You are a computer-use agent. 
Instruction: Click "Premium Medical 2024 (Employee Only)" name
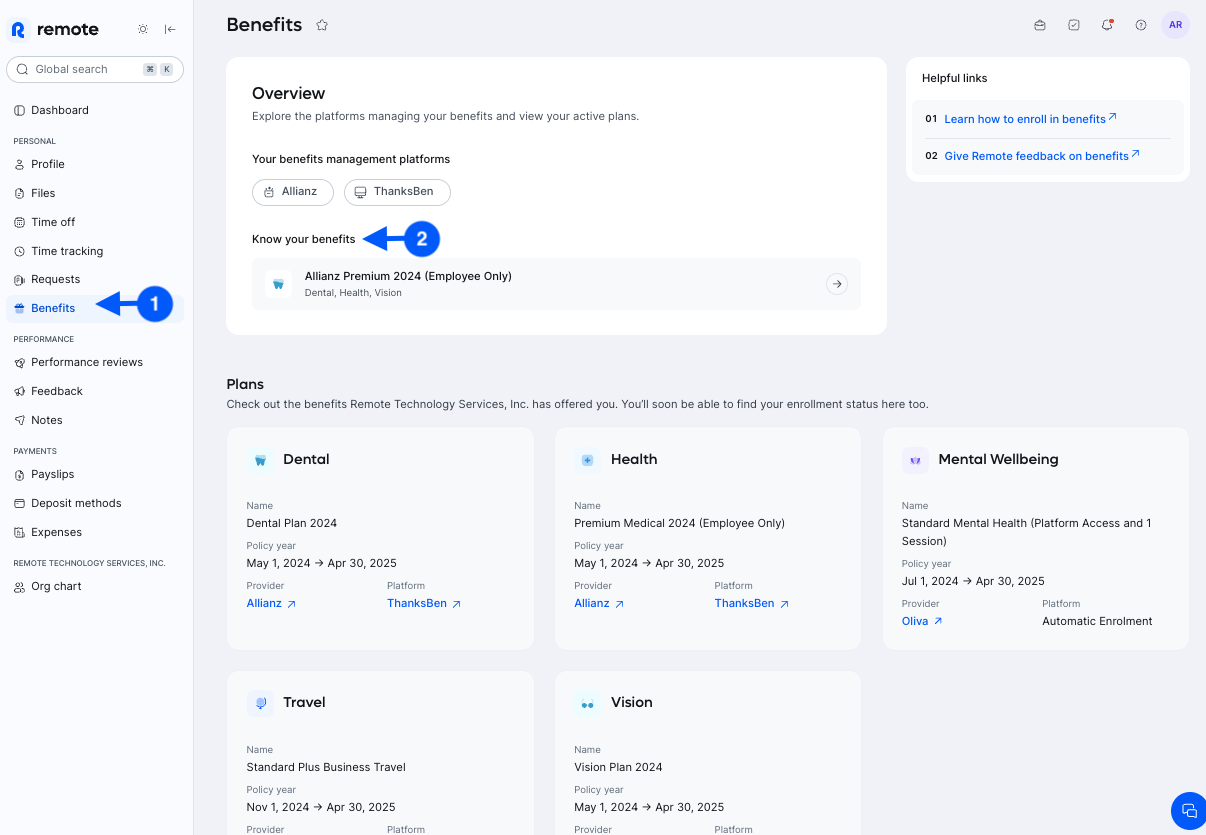(680, 524)
